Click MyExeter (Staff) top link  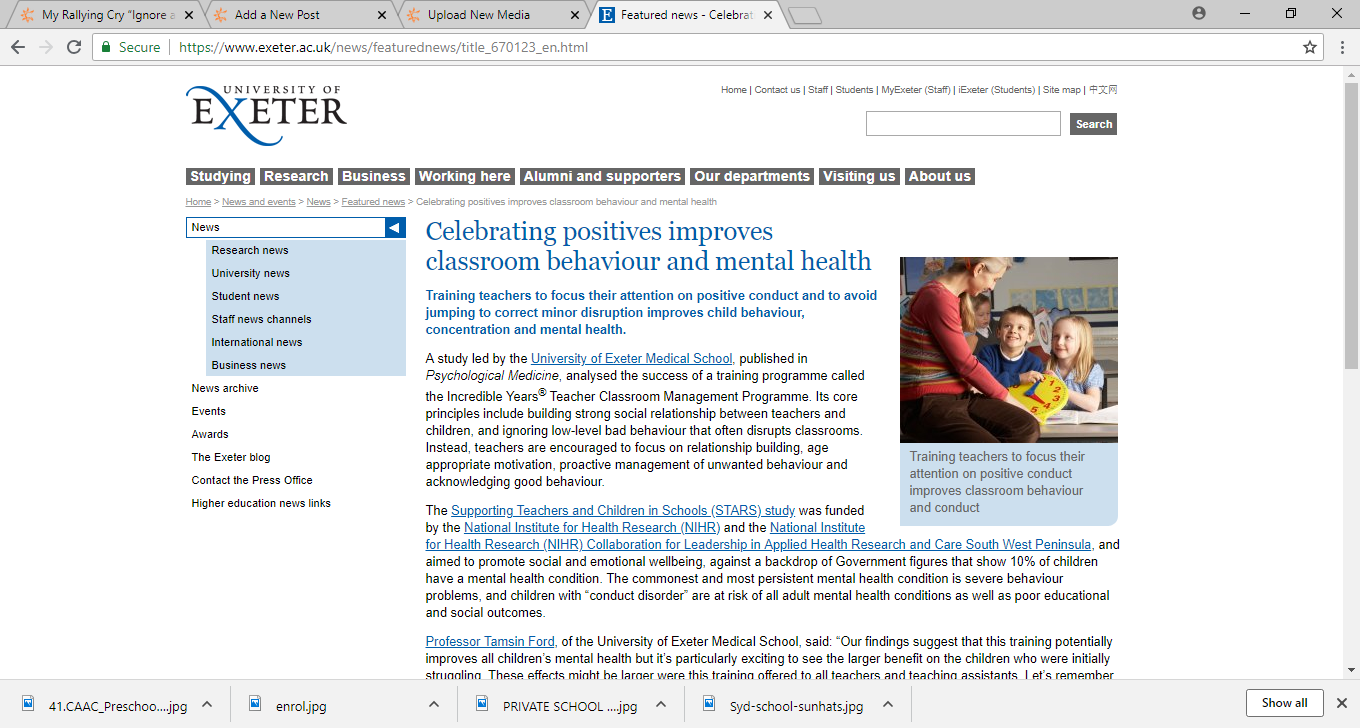[916, 90]
